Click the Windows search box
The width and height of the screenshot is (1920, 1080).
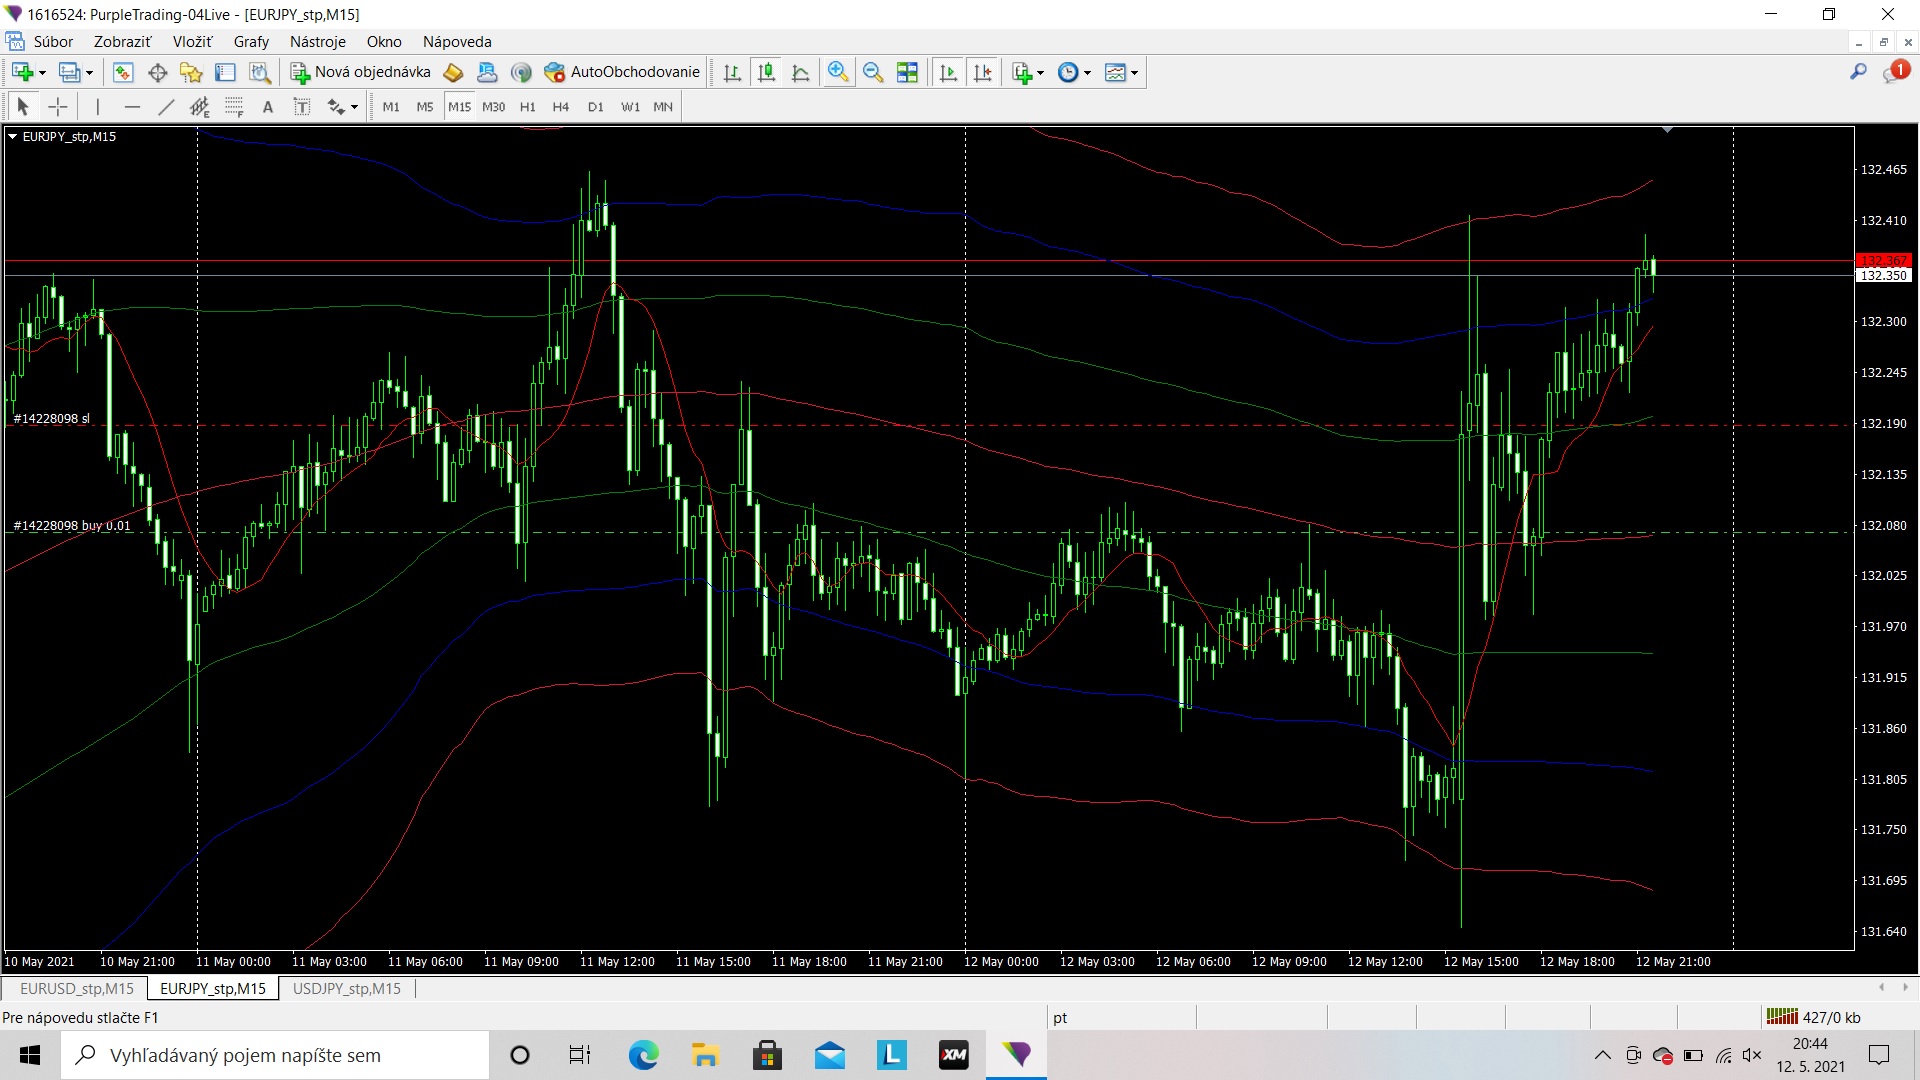(x=275, y=1055)
